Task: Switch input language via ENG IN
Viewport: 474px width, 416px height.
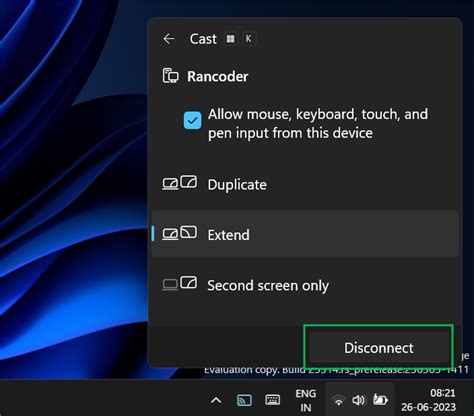Action: (x=306, y=400)
